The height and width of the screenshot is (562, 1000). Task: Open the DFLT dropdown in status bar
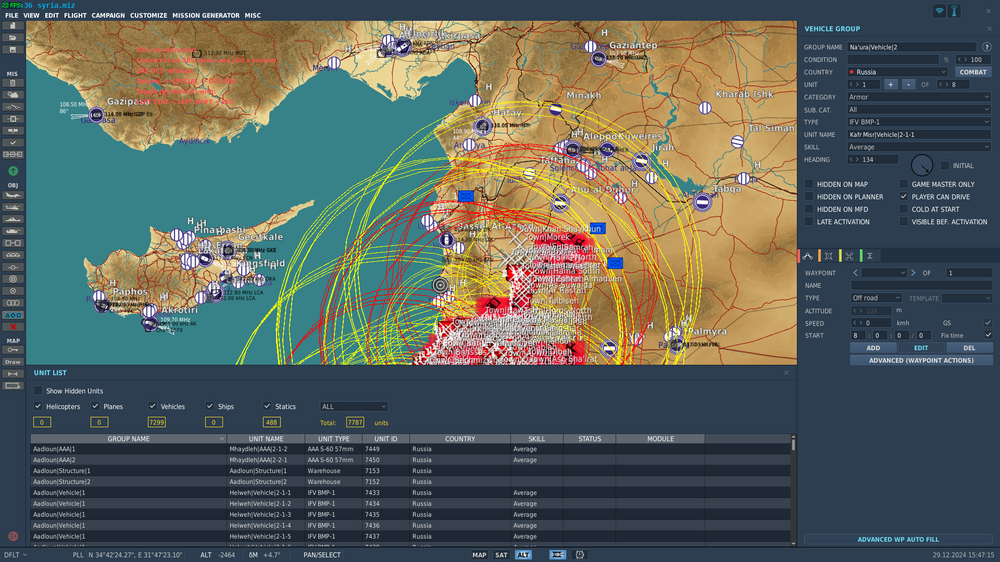tap(16, 555)
